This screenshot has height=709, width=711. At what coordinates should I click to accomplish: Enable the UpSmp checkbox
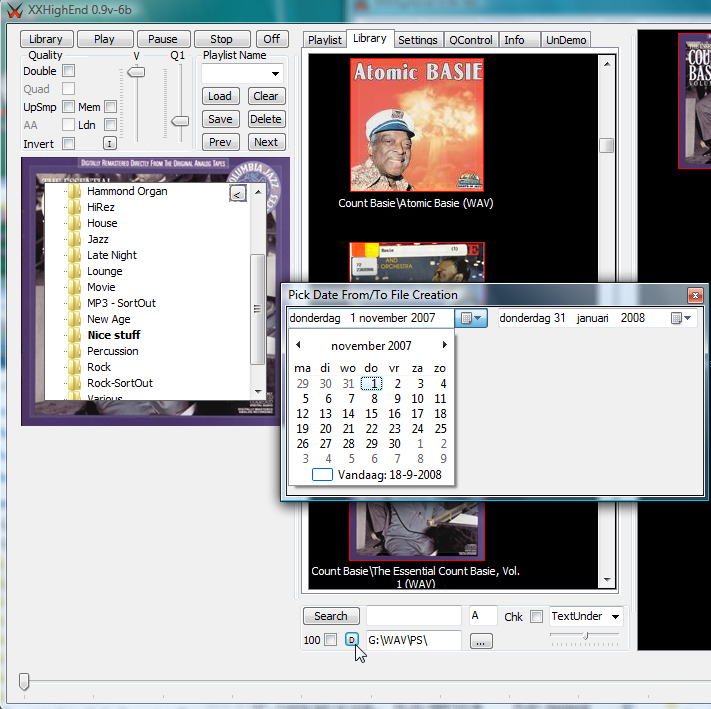(x=68, y=107)
